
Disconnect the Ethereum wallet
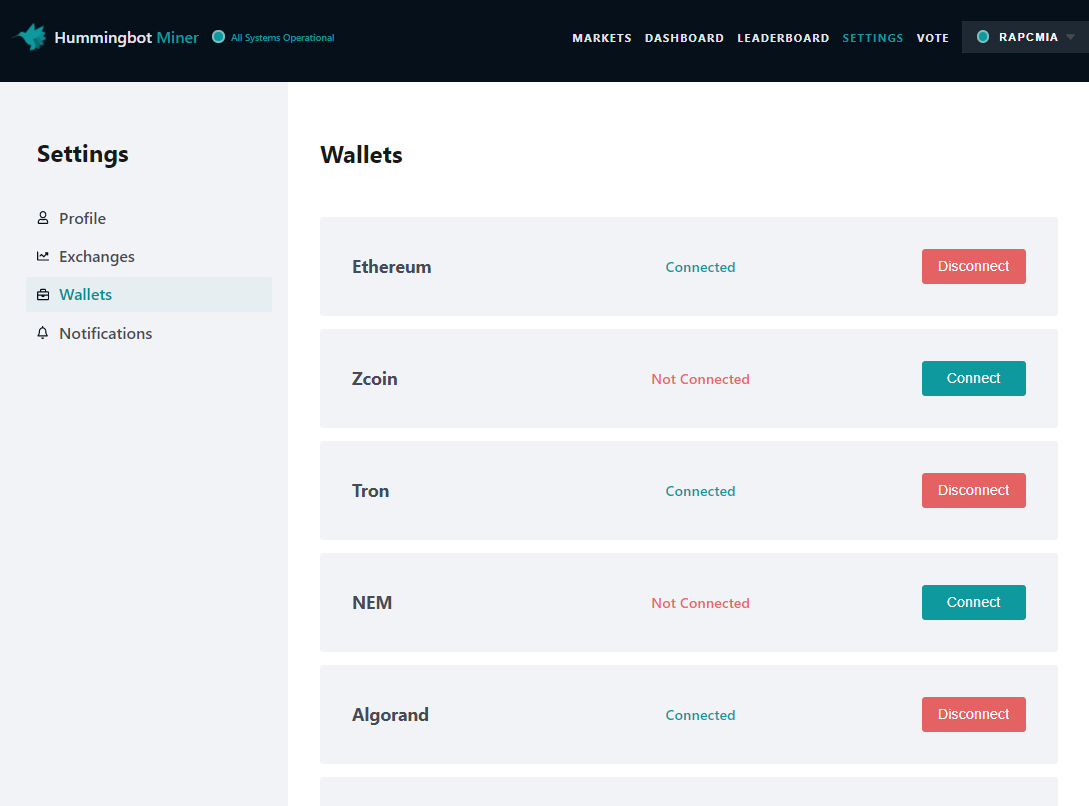973,267
